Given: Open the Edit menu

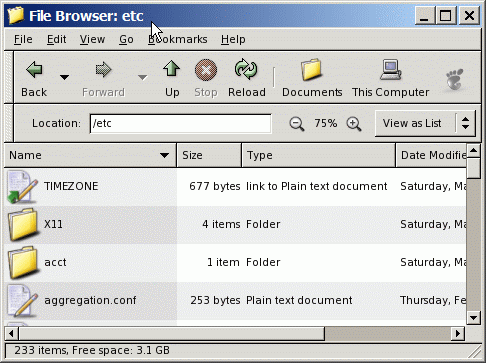Looking at the screenshot, I should (x=56, y=39).
